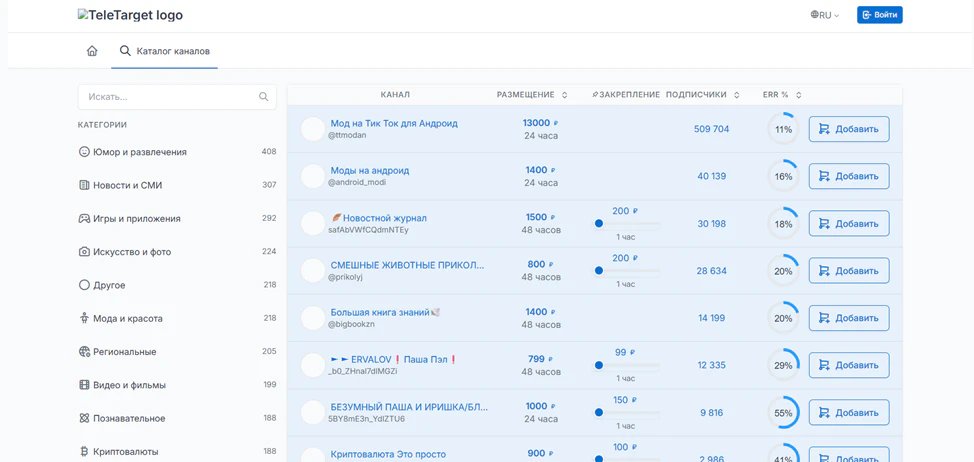
Task: Open Большая книга знаний channel link
Action: [385, 312]
